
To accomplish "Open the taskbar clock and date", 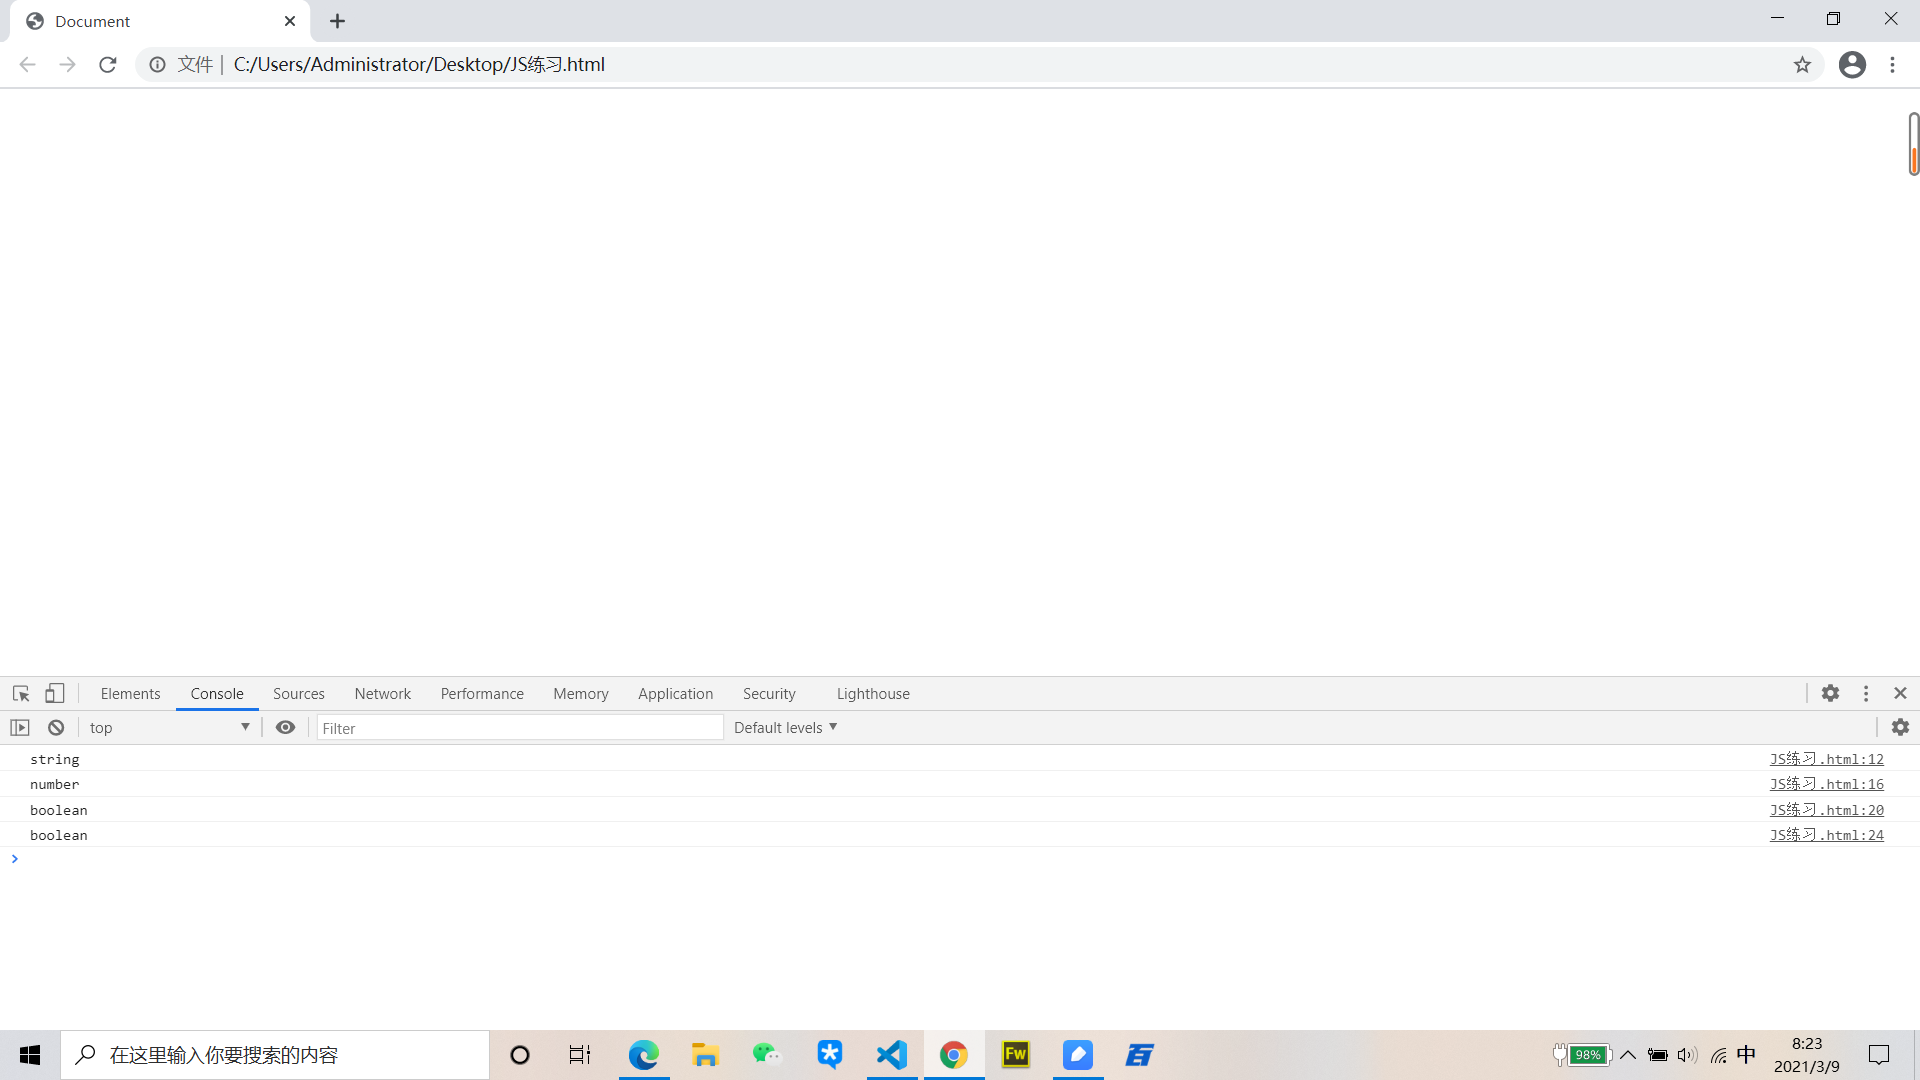I will (x=1807, y=1055).
